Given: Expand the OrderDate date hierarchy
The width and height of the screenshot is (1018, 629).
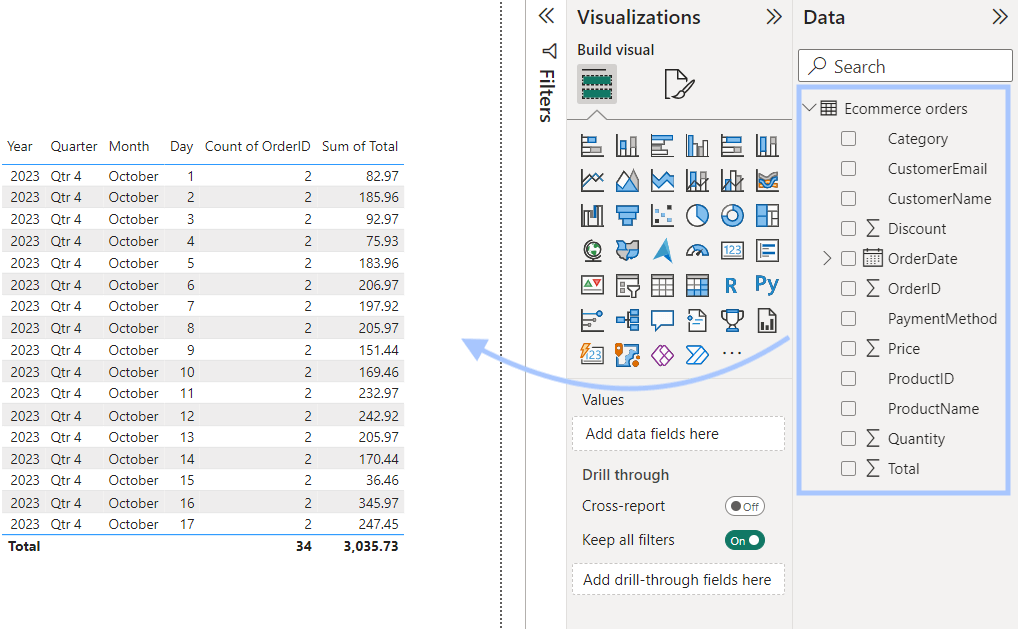Looking at the screenshot, I should pyautogui.click(x=826, y=258).
